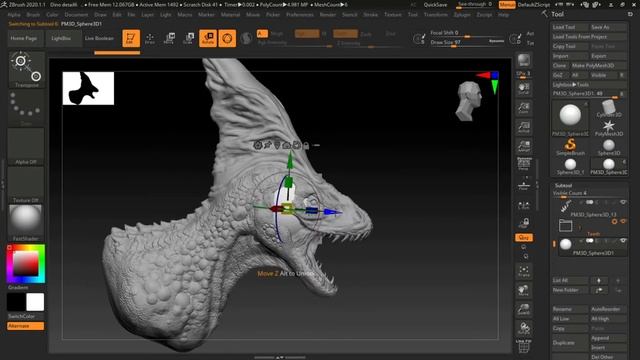Image resolution: width=640 pixels, height=360 pixels.
Task: Click the Export button
Action: coord(608,56)
